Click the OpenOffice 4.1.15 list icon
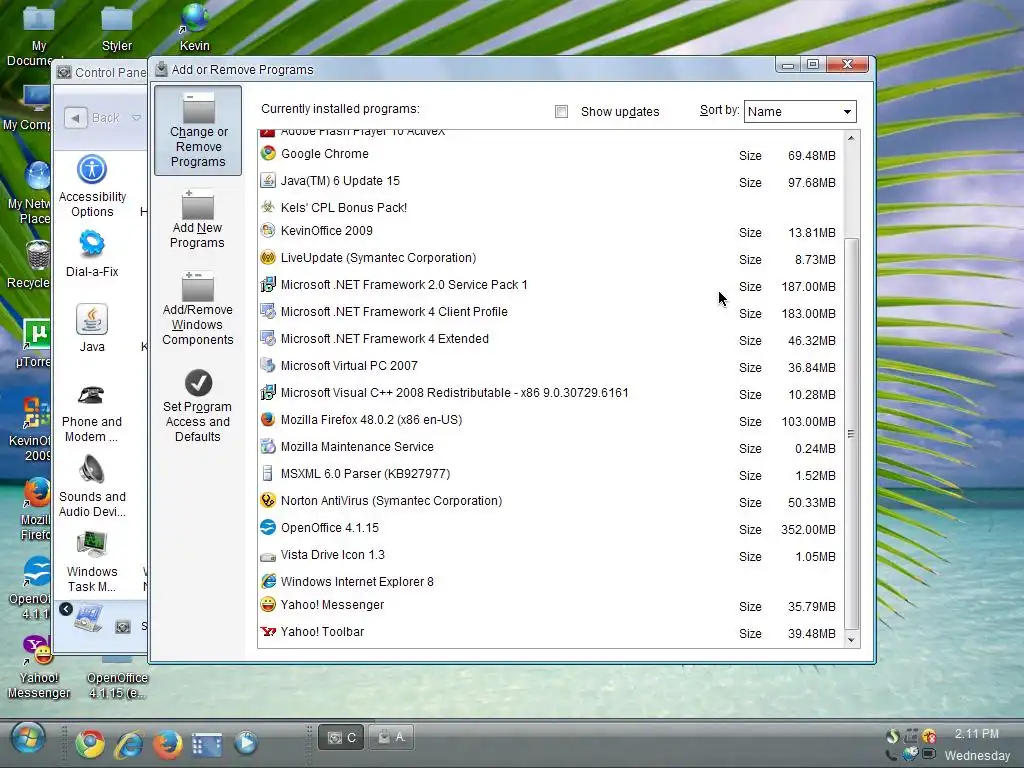 [268, 527]
